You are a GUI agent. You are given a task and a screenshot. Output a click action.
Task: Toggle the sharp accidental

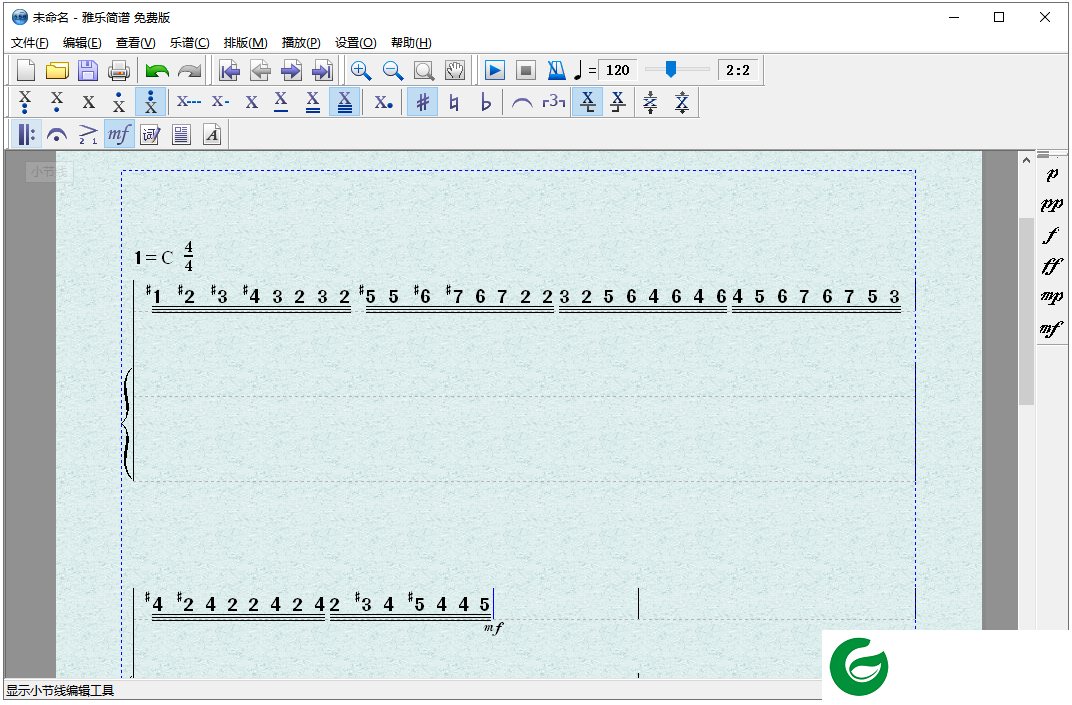pos(423,103)
